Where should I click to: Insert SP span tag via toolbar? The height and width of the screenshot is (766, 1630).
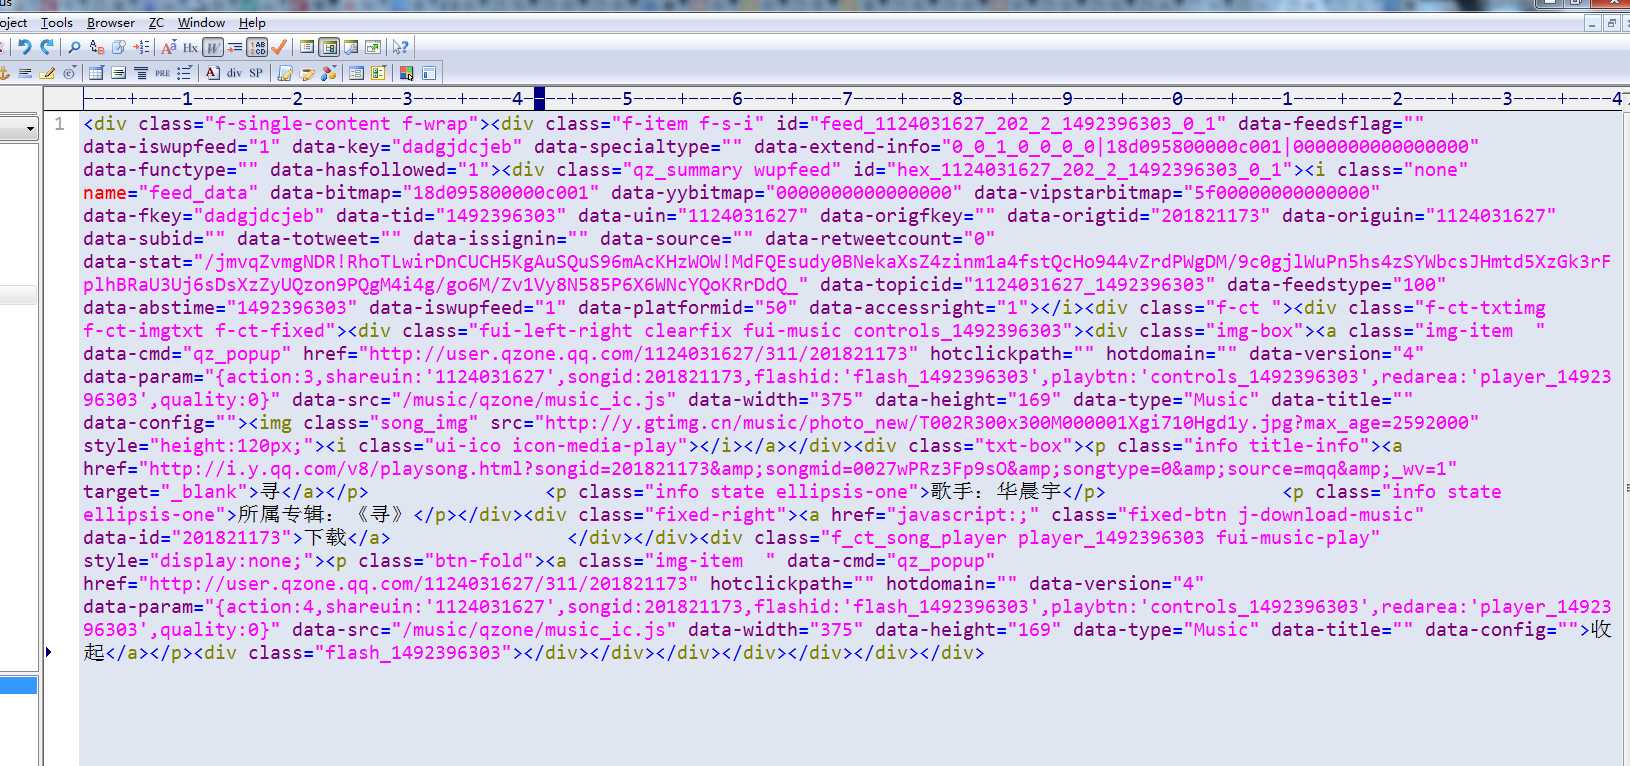tap(256, 73)
